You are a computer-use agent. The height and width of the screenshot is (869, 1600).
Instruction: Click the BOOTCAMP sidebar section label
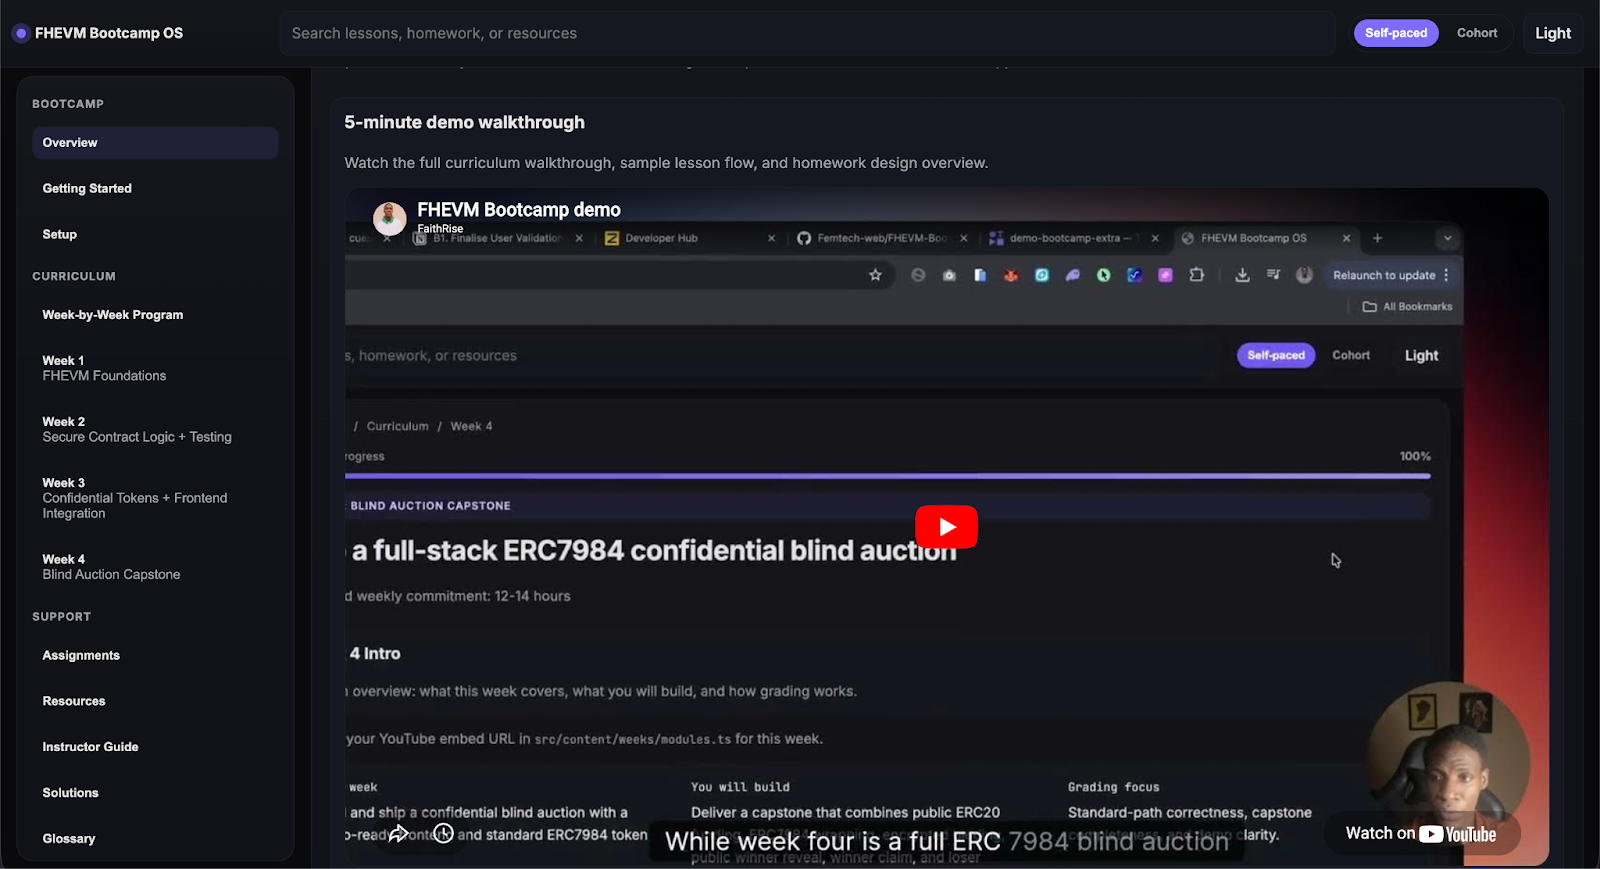tap(68, 104)
